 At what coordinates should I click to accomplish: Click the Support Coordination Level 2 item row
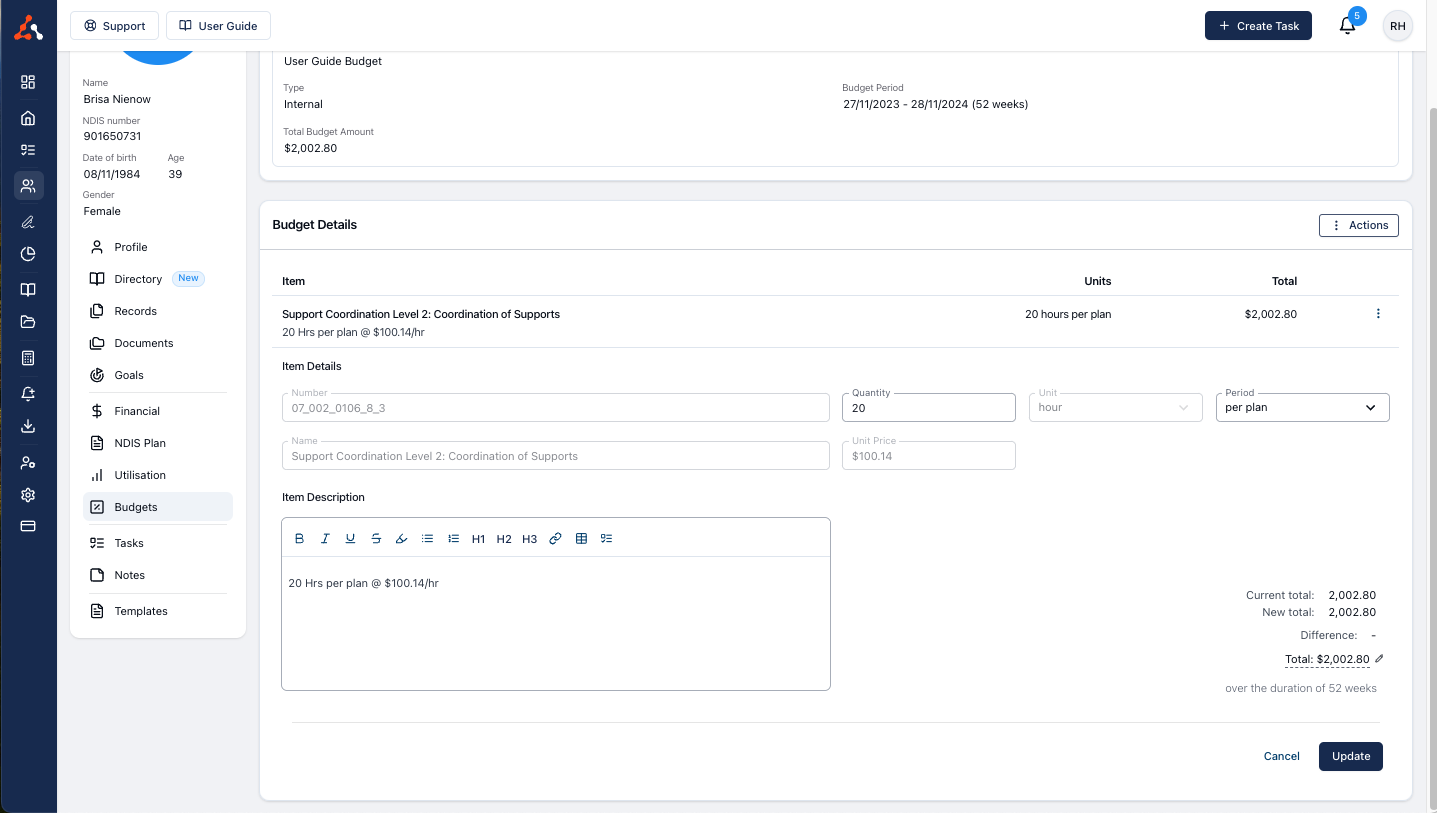(835, 322)
